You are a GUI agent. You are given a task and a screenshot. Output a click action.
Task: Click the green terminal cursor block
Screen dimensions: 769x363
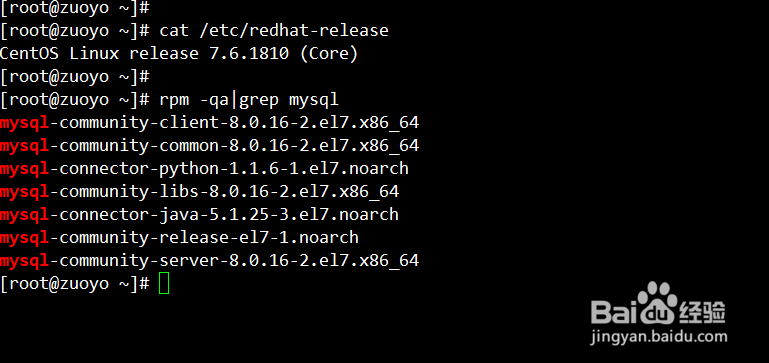[164, 285]
